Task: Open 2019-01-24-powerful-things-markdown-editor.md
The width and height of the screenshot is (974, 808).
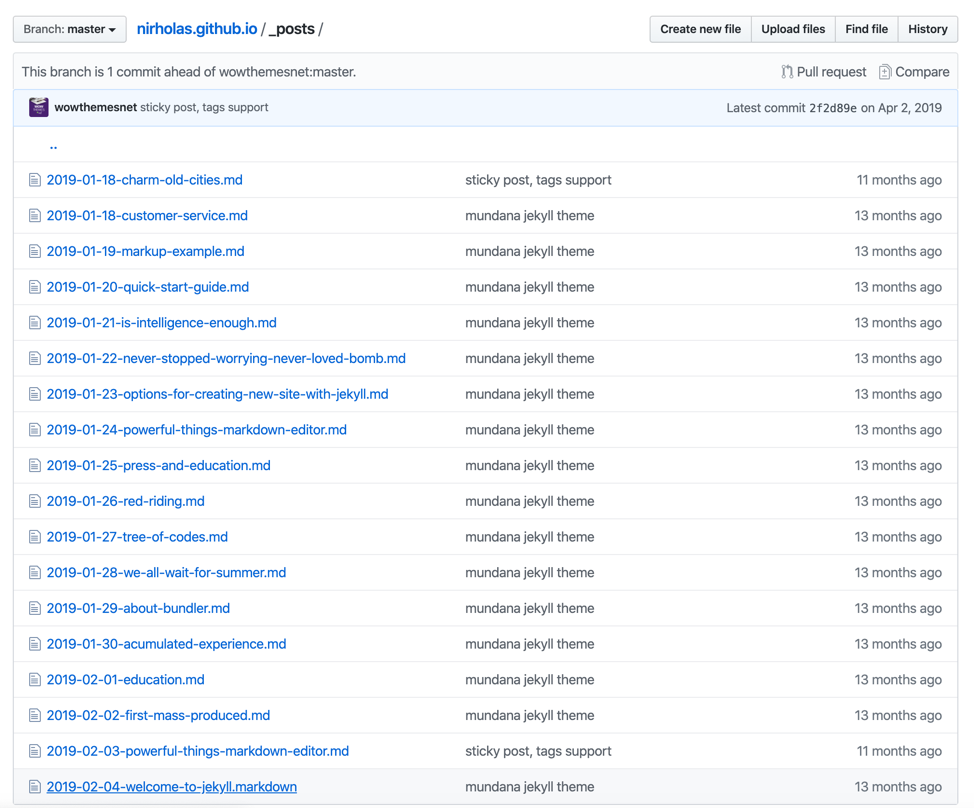Action: (197, 430)
